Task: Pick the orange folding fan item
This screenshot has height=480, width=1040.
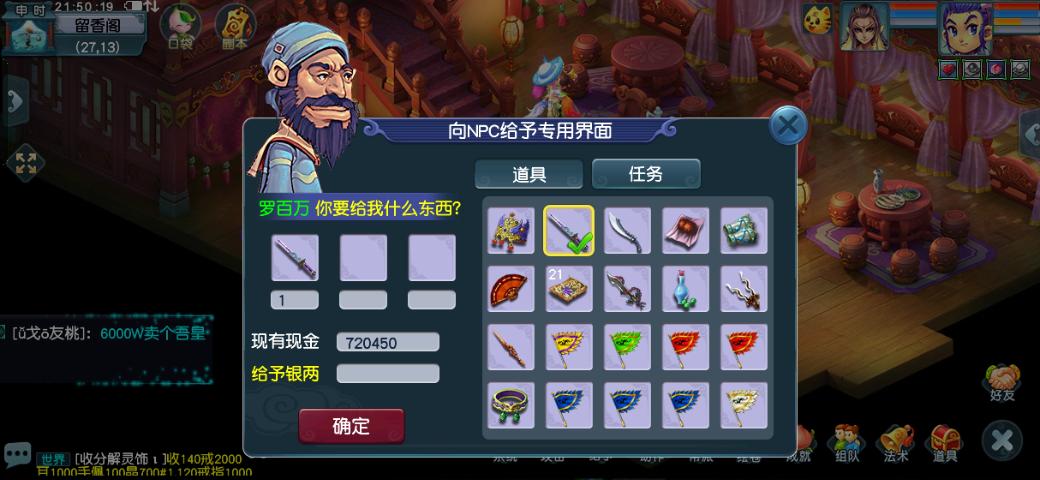Action: (x=511, y=288)
